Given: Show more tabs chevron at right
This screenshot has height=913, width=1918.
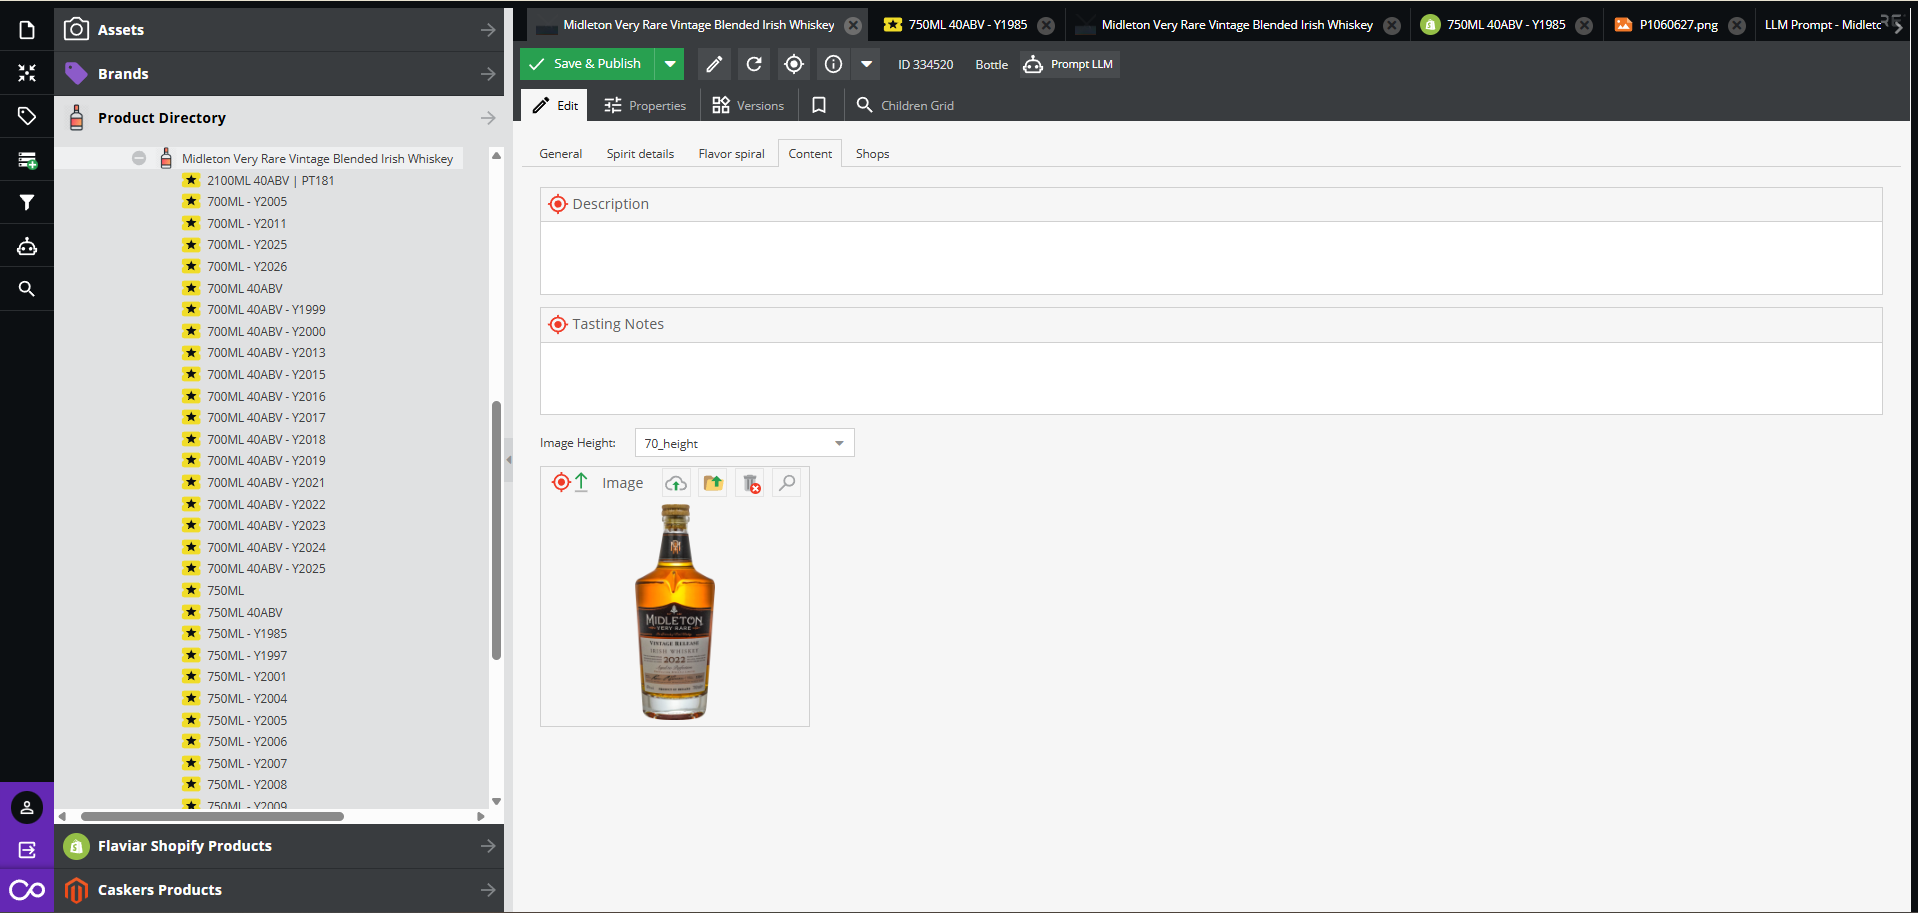Looking at the screenshot, I should [x=1898, y=26].
